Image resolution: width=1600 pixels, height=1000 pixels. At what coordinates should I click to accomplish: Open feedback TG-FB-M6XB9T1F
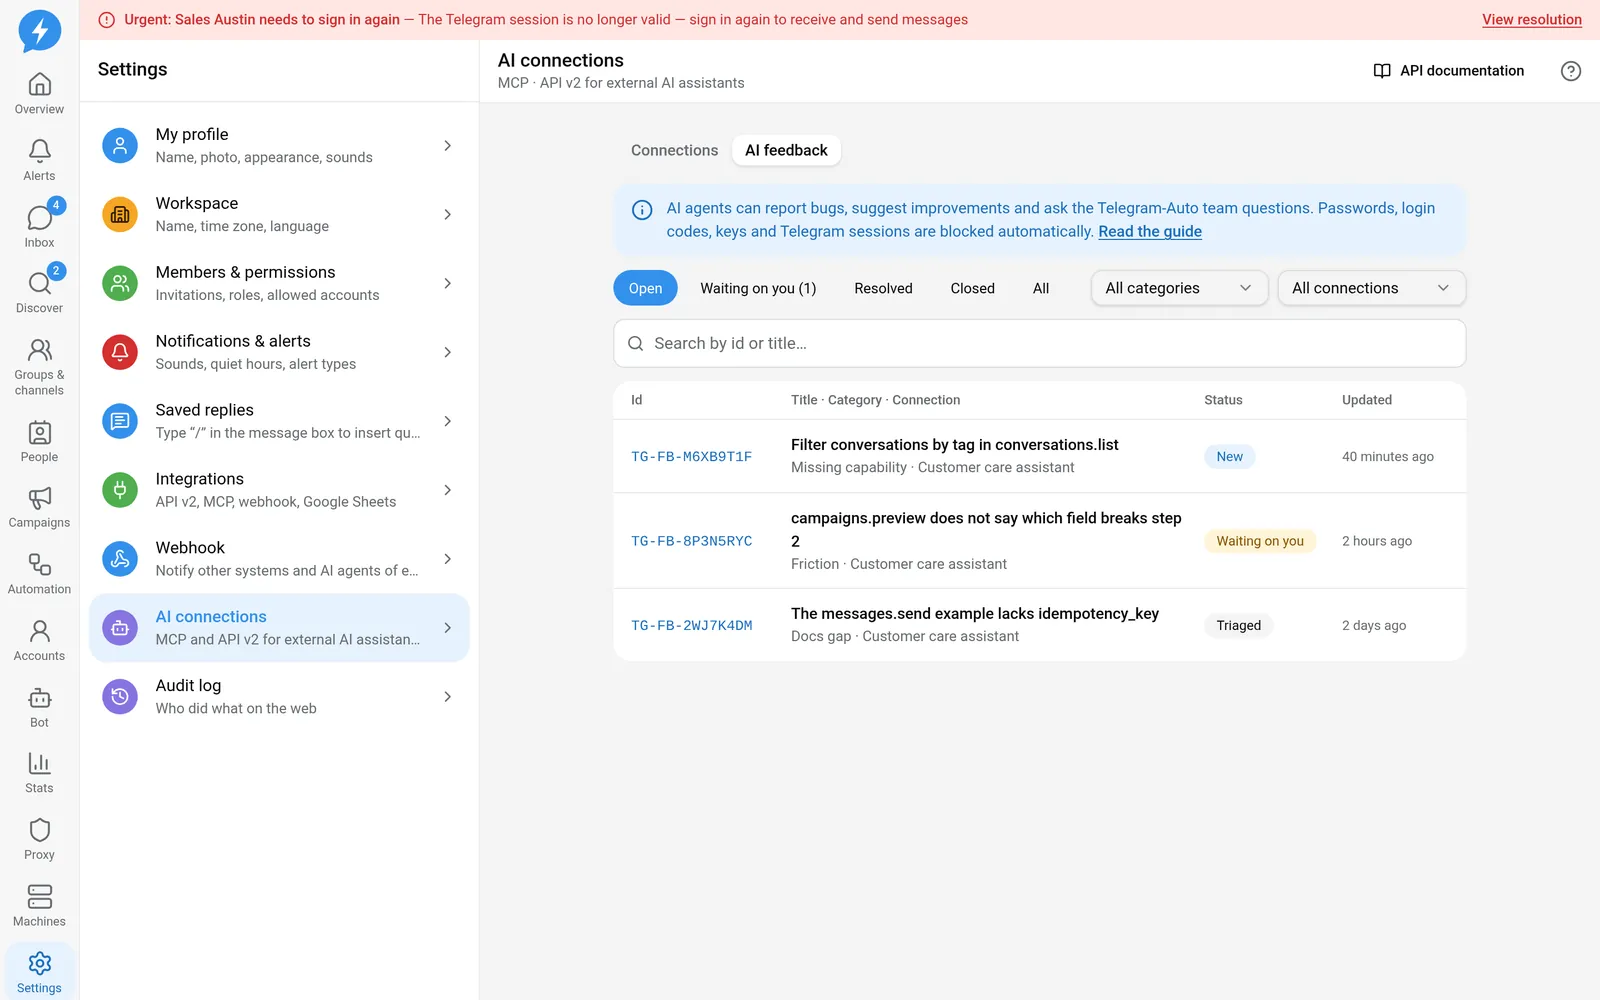click(x=691, y=457)
